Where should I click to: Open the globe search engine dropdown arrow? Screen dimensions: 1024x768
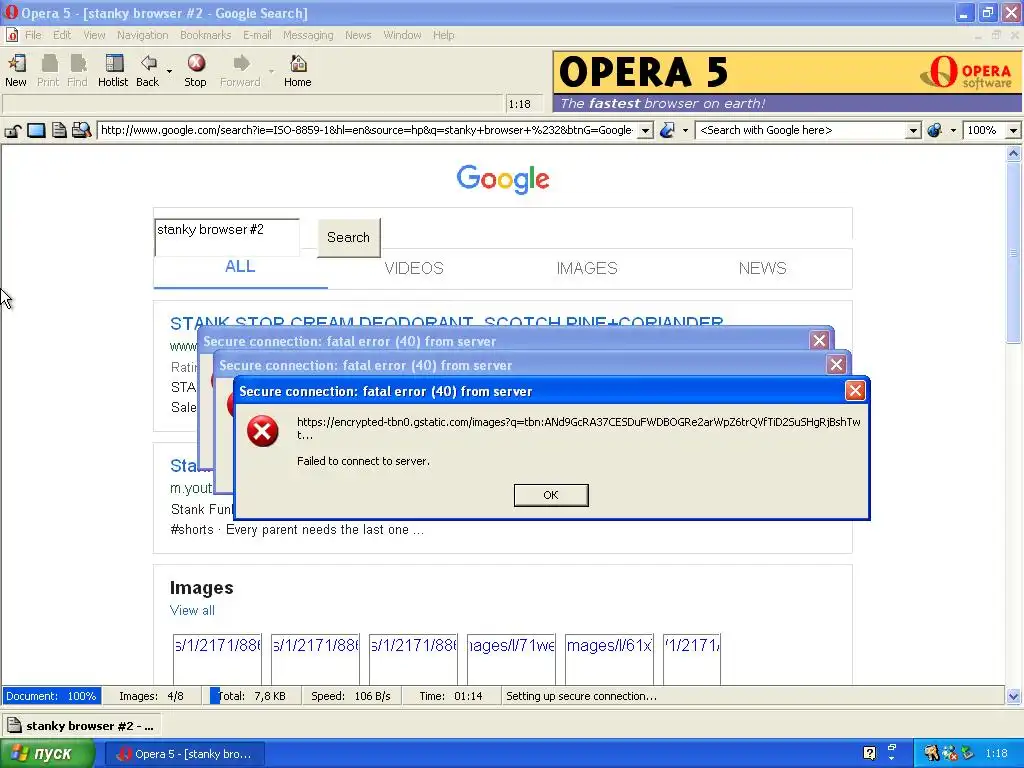click(953, 131)
